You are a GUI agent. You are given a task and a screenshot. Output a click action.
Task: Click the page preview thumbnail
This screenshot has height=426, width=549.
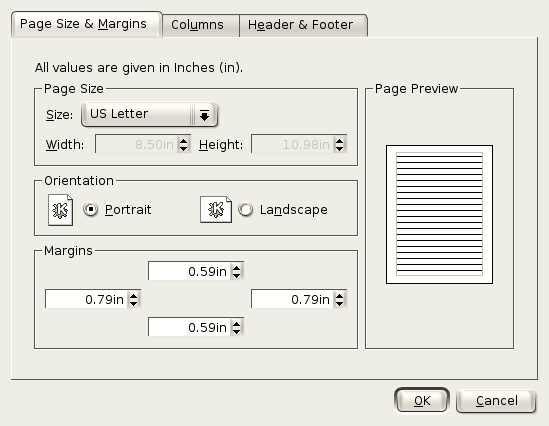coord(439,214)
